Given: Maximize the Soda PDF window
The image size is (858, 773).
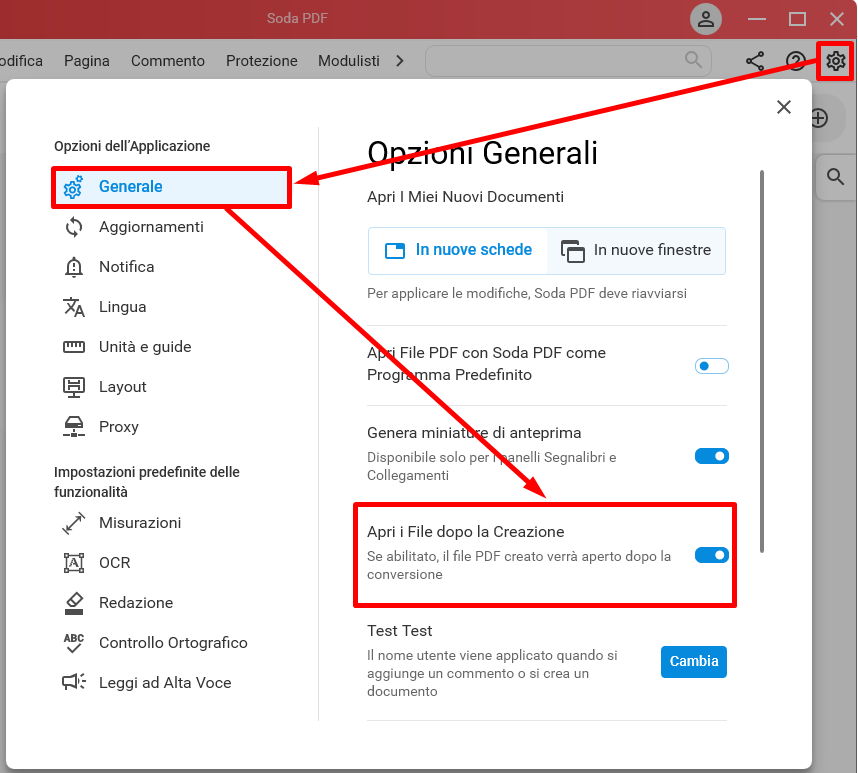Looking at the screenshot, I should coord(797,19).
